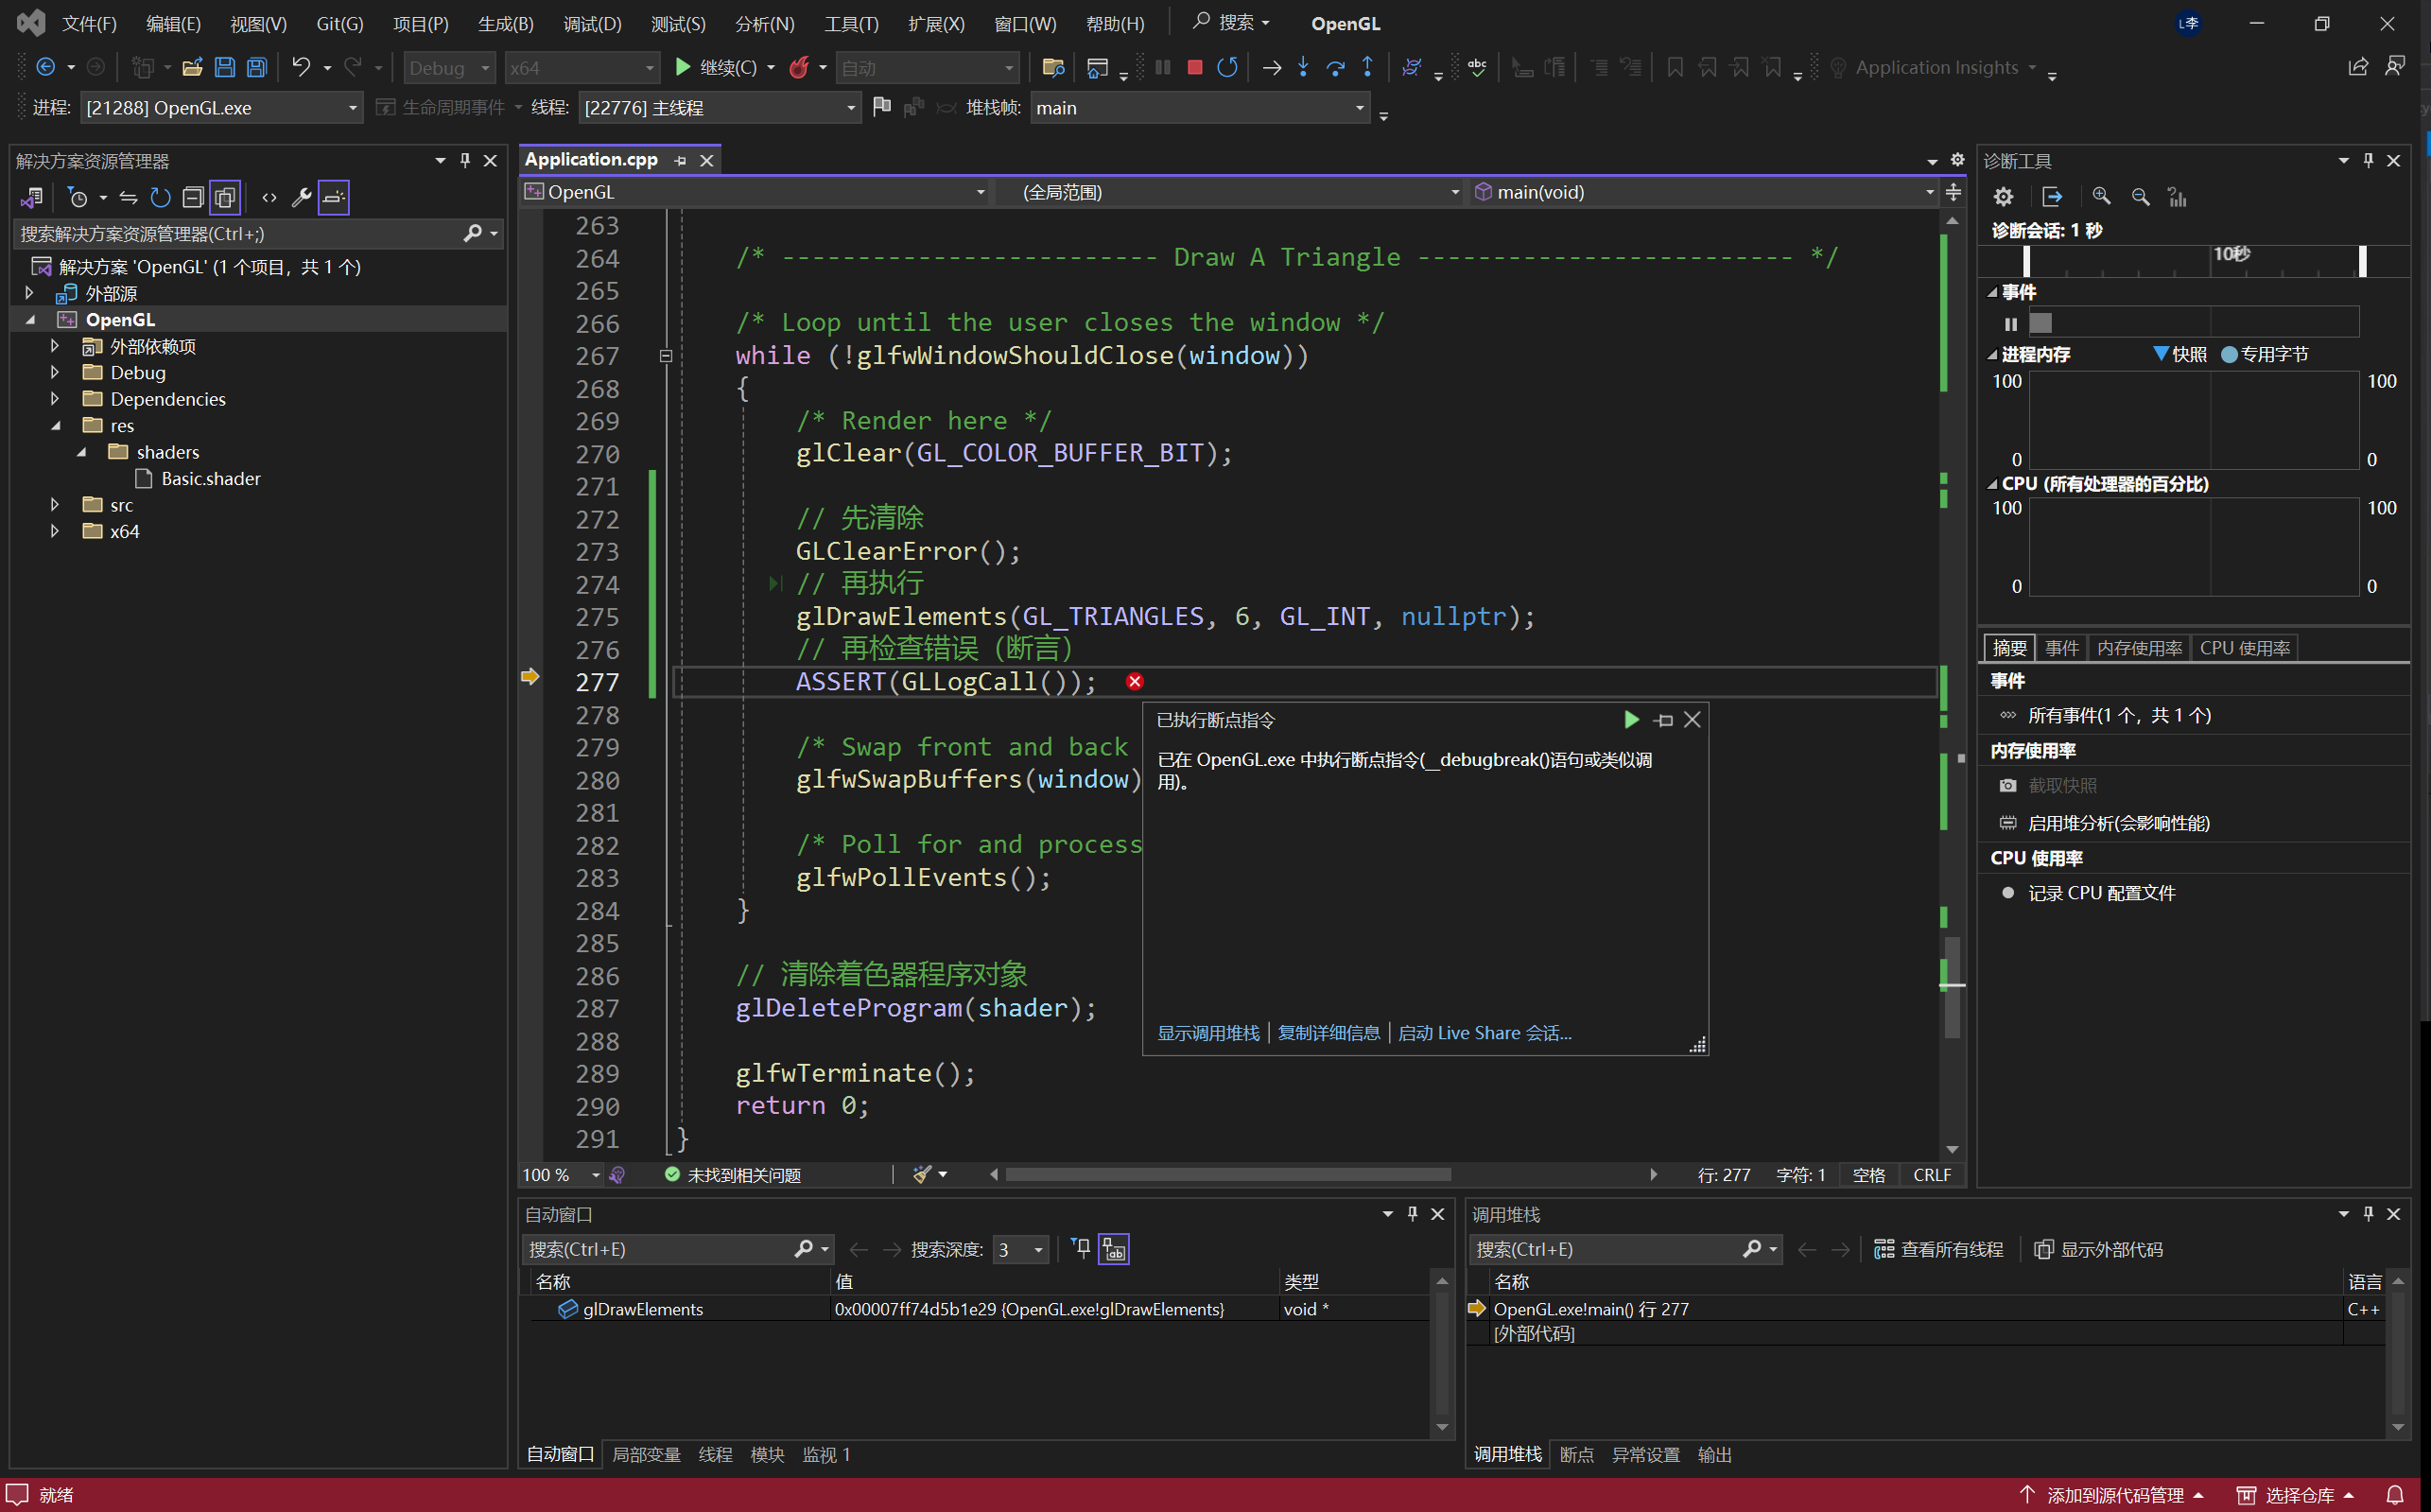
Task: Click the Save All icon
Action: tap(257, 67)
